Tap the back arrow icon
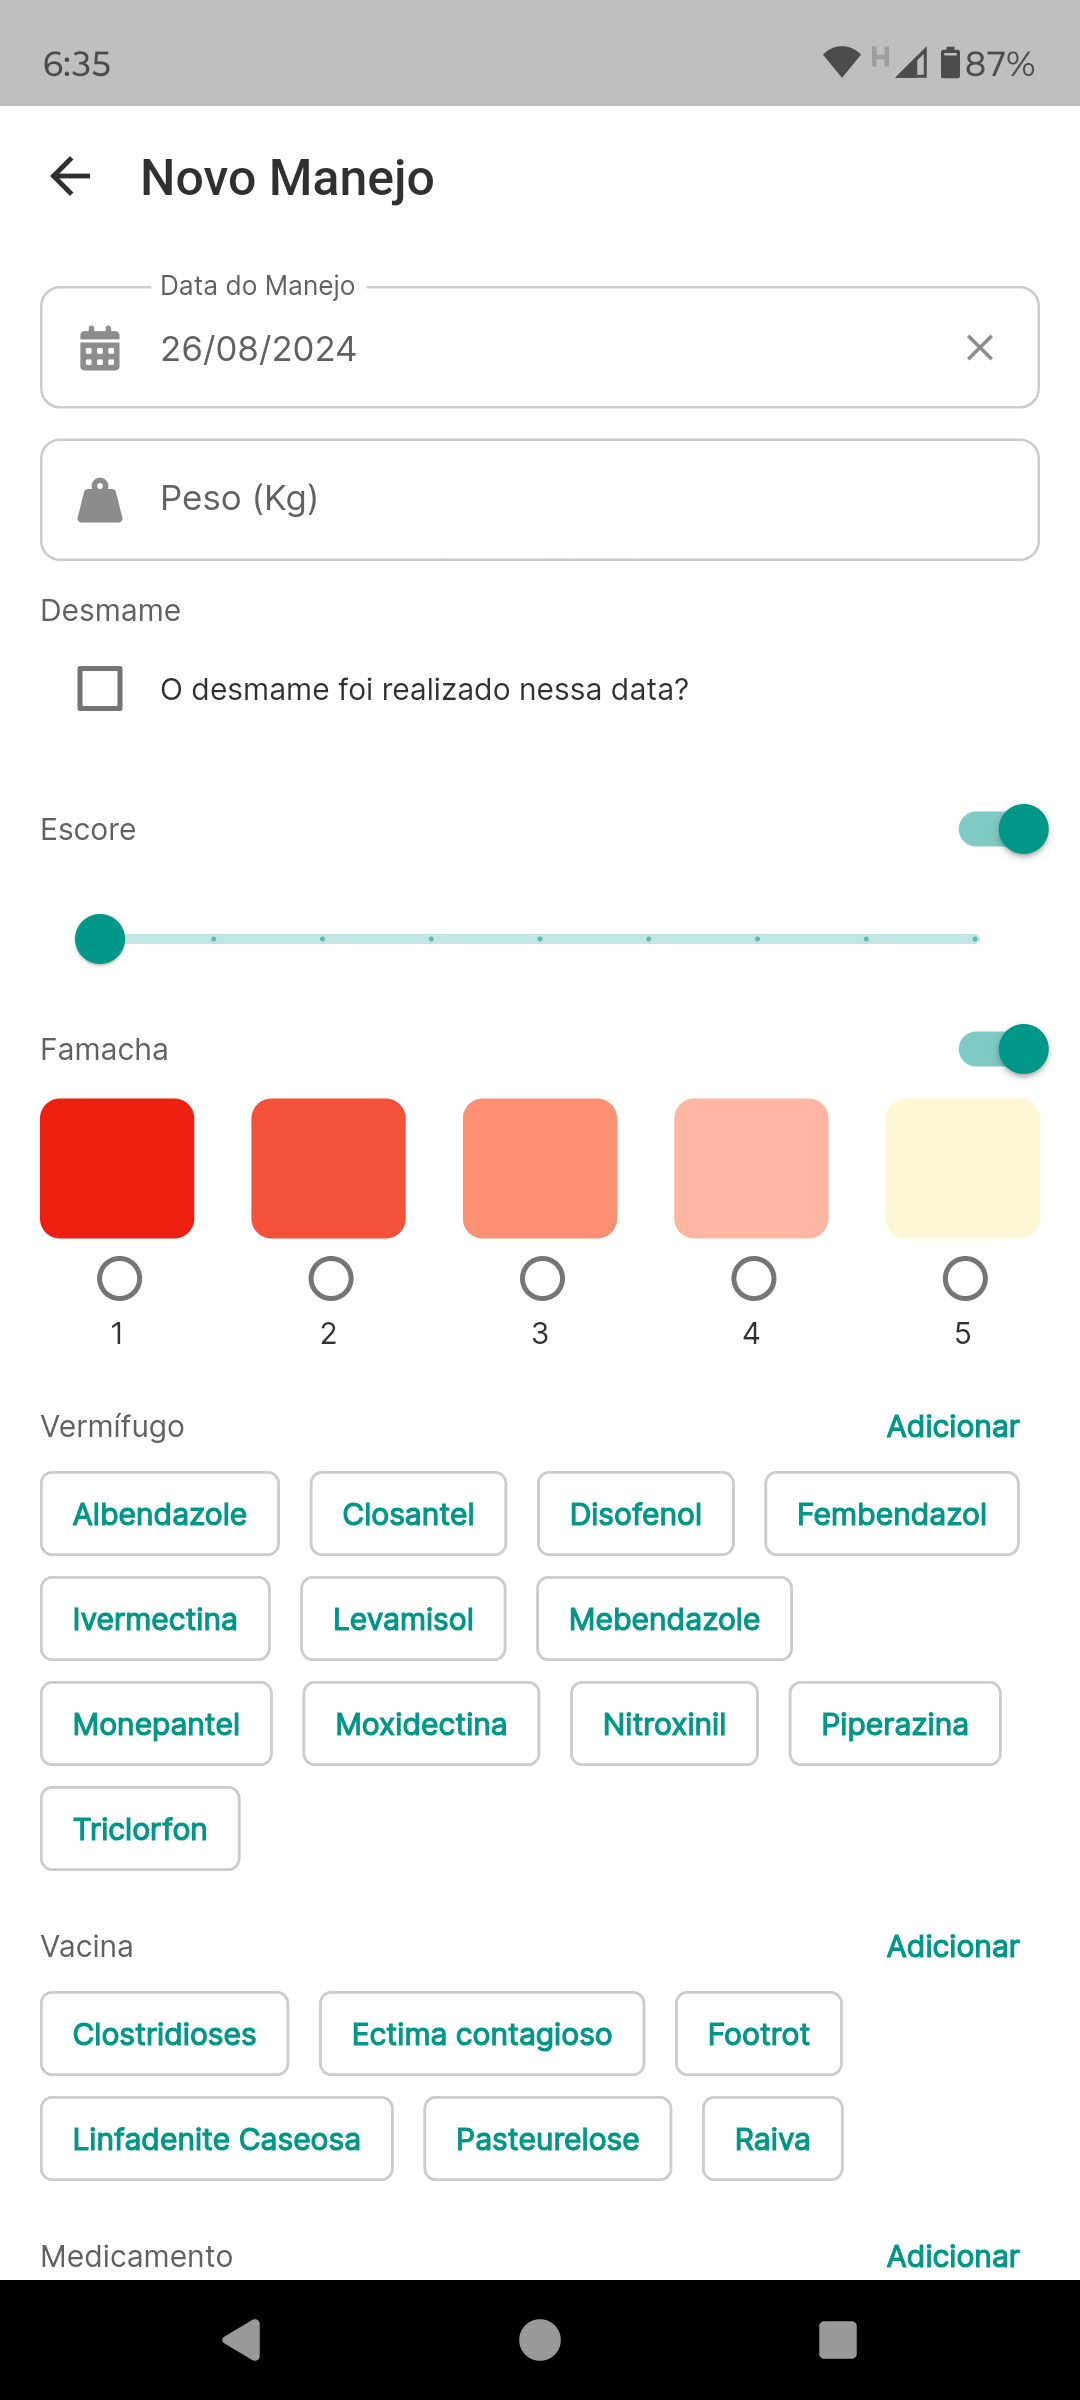Viewport: 1080px width, 2400px height. point(71,177)
